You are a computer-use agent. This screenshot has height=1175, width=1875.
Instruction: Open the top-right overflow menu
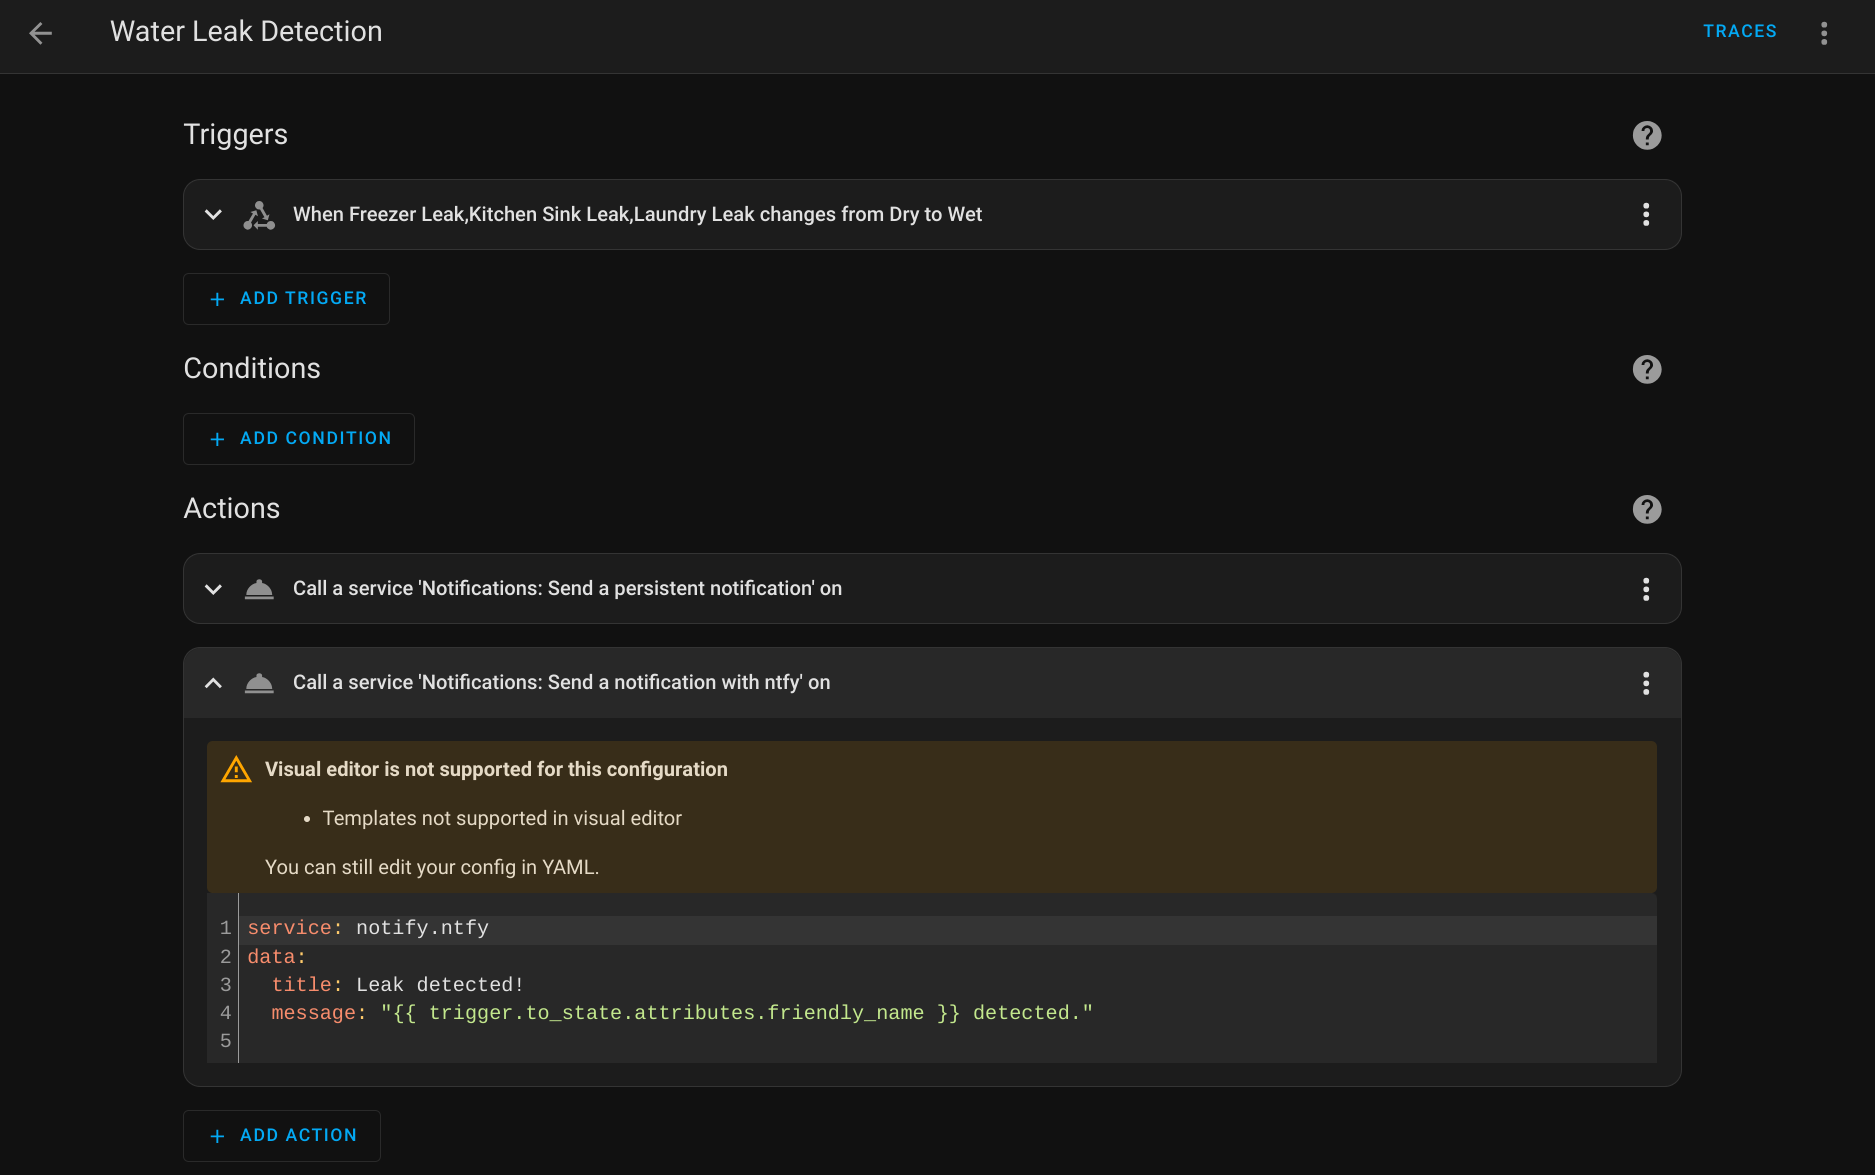(1824, 33)
